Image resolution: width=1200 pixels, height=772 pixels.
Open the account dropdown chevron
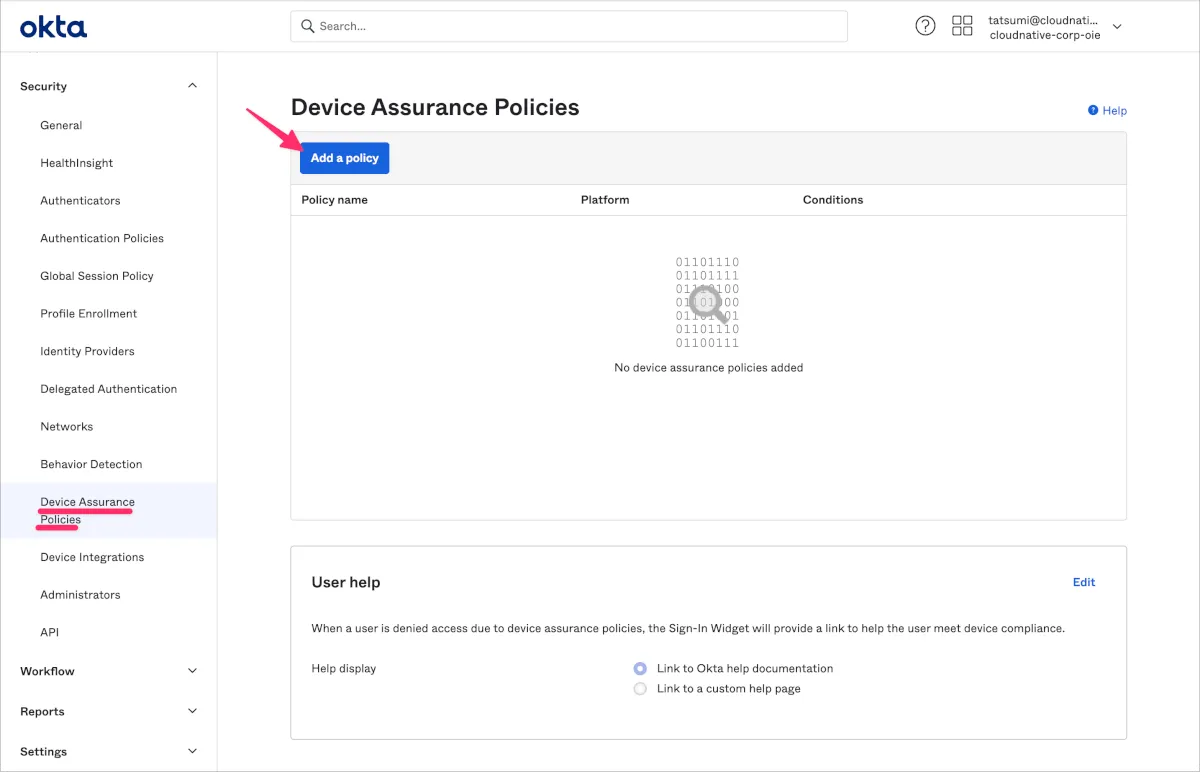pyautogui.click(x=1117, y=27)
